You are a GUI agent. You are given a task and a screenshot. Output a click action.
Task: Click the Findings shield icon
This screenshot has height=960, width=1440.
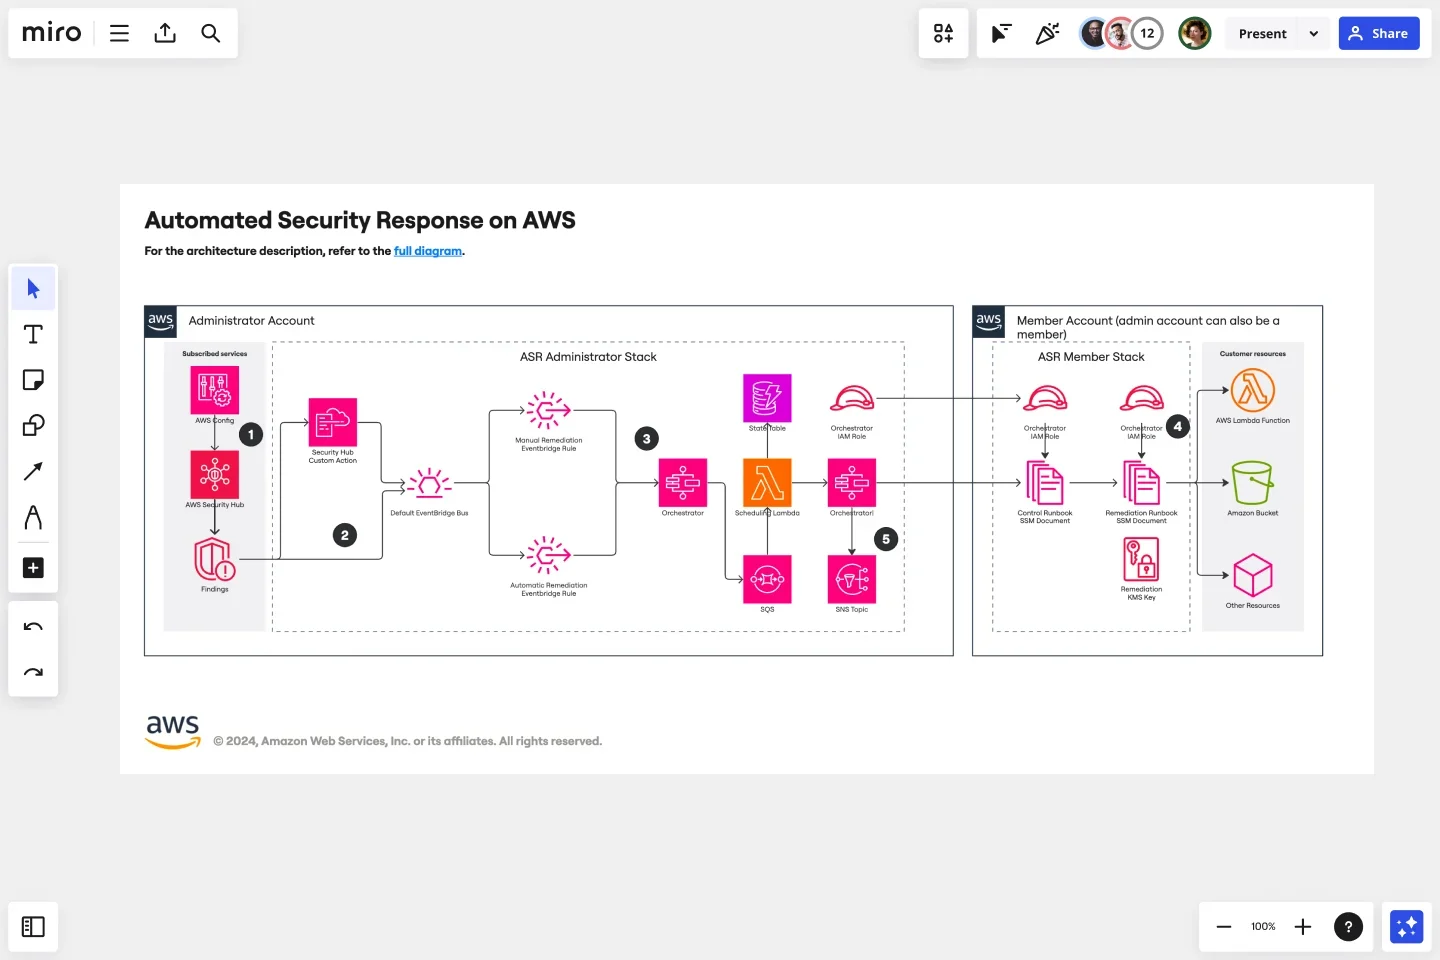(x=215, y=559)
